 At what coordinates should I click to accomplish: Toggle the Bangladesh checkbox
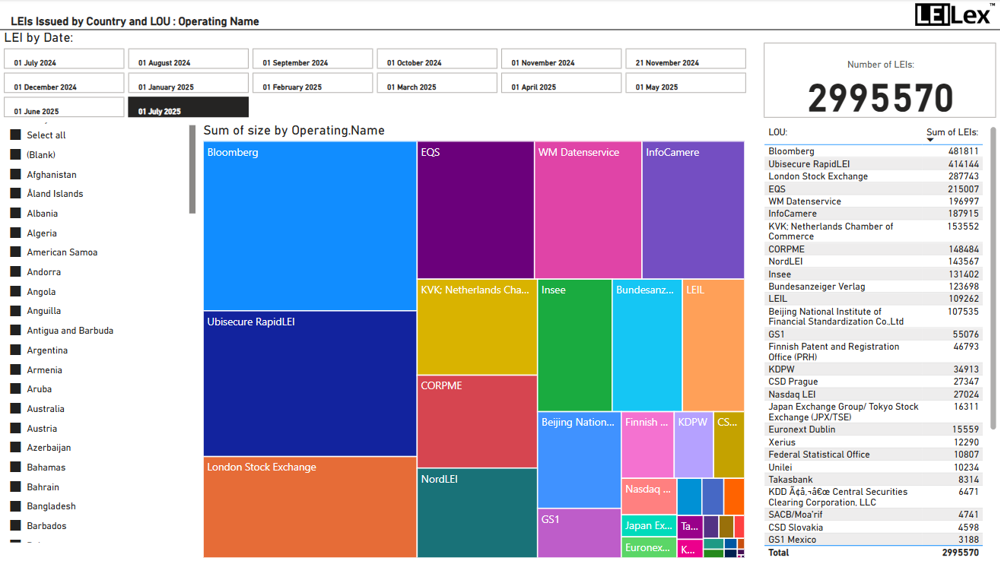[x=16, y=506]
